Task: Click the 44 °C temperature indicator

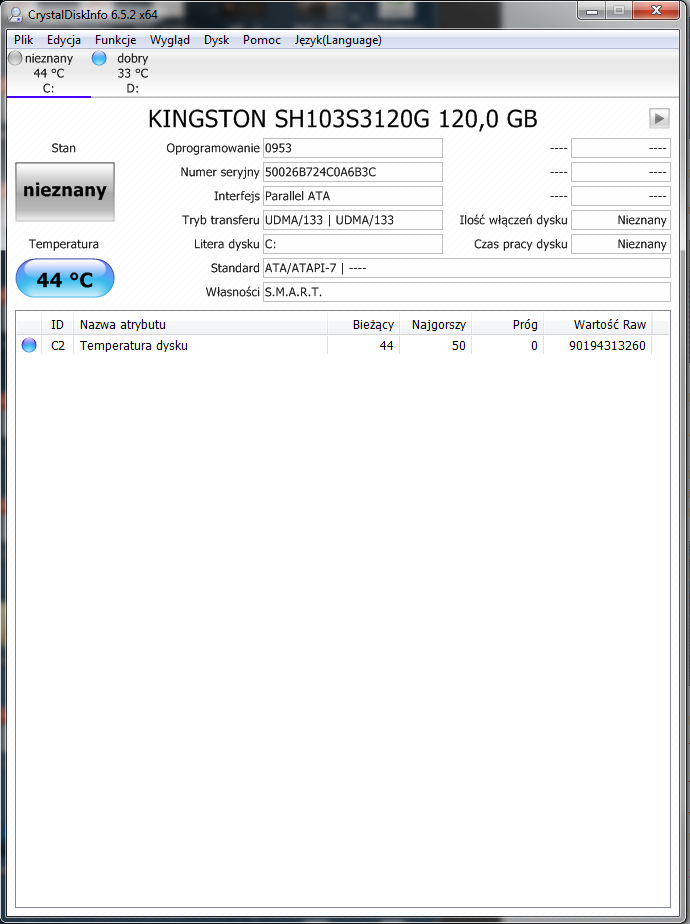Action: (65, 278)
